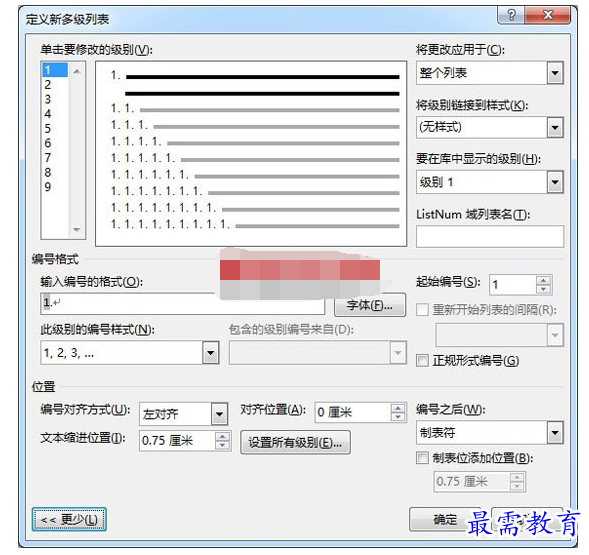Select level 4 in the level list
This screenshot has height=555, width=589.
[55, 114]
